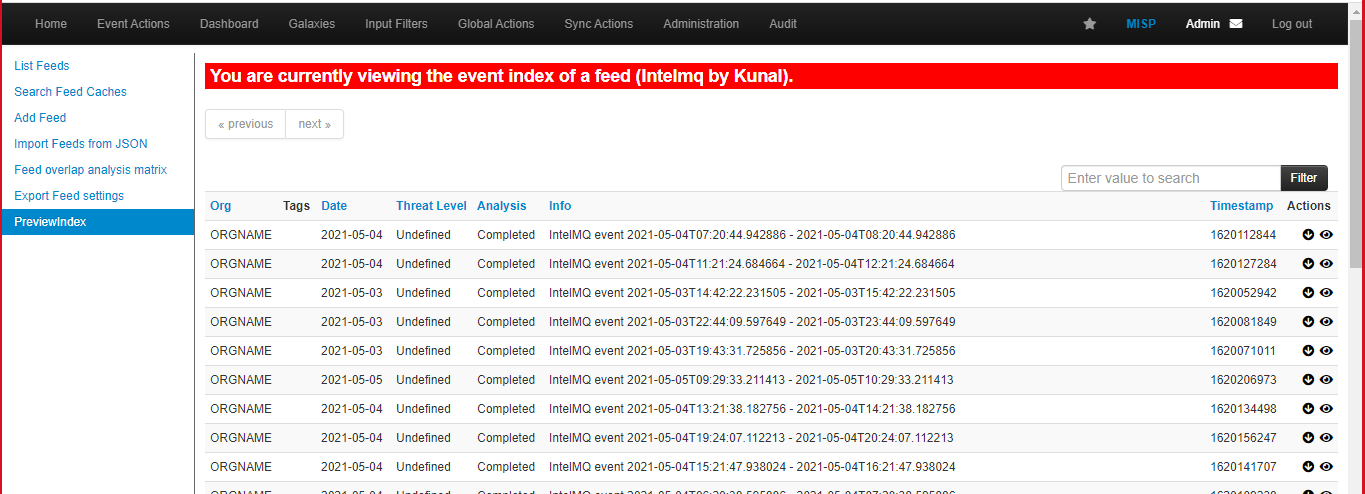Preview event 1620134498 using eye icon

coord(1327,409)
